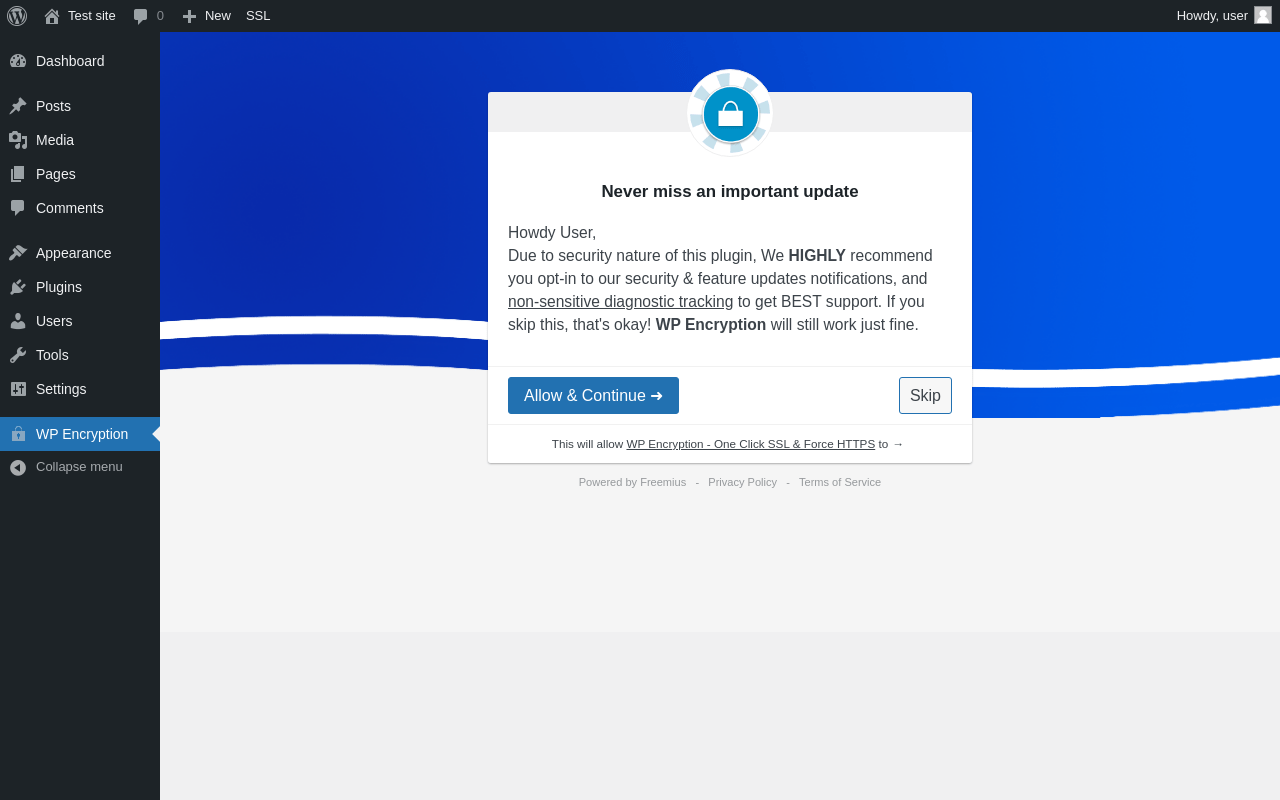Open non-sensitive diagnostic tracking link

620,302
